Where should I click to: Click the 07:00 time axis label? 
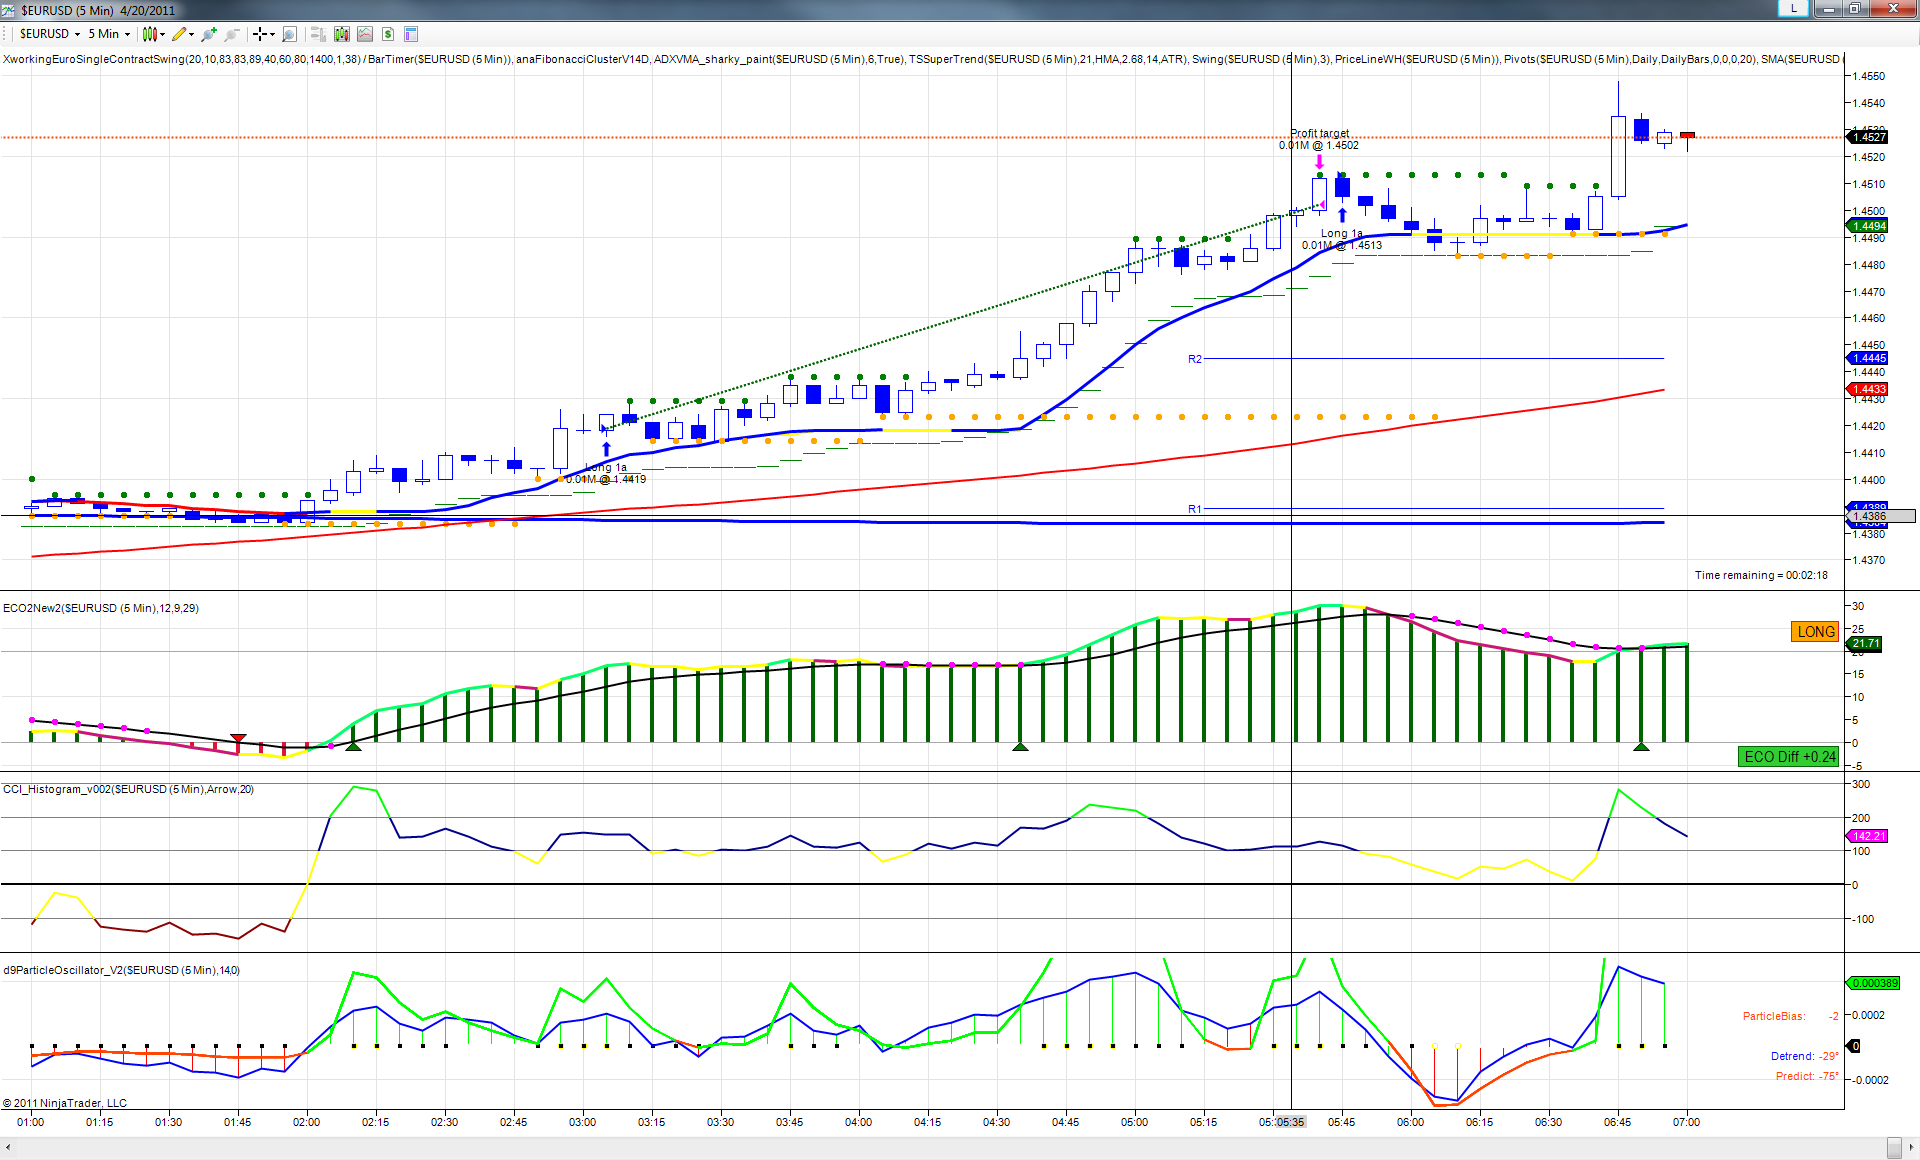1686,1122
